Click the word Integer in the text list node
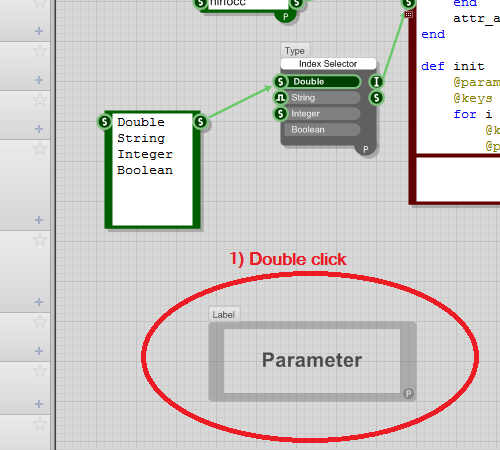Viewport: 500px width, 450px height. 145,154
